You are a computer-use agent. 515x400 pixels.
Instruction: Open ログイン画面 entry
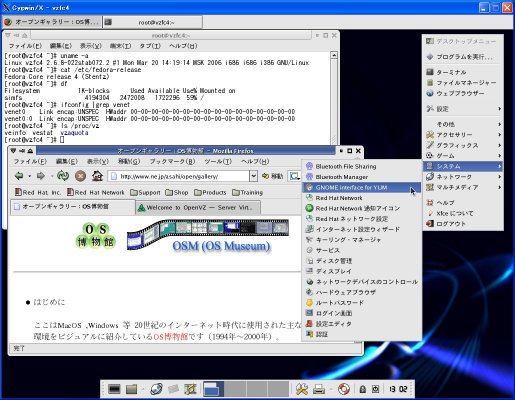(361, 313)
